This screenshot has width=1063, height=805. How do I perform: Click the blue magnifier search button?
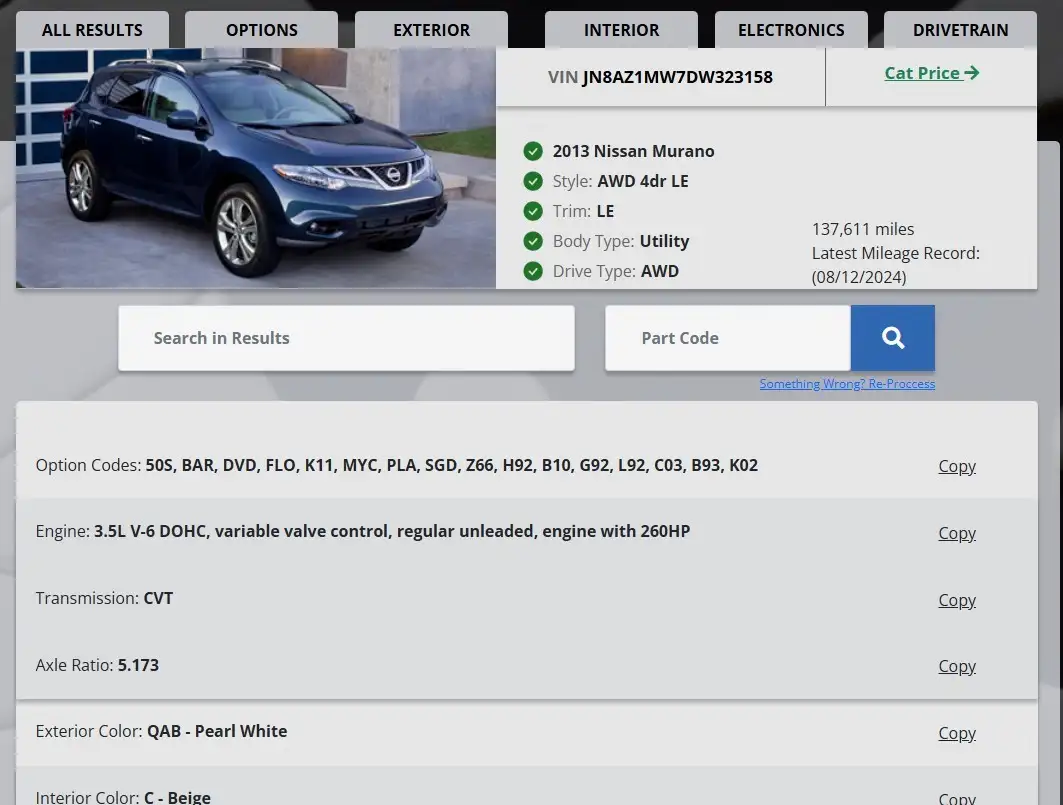(x=893, y=338)
